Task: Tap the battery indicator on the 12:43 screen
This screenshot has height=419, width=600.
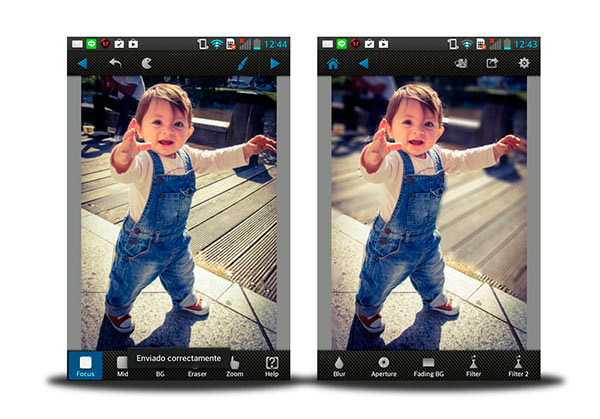Action: [507, 44]
